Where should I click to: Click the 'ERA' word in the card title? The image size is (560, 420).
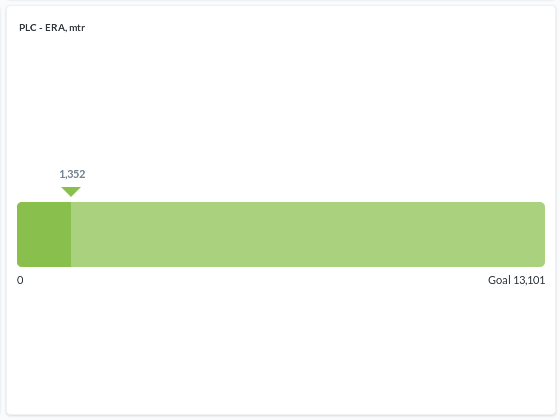(55, 28)
